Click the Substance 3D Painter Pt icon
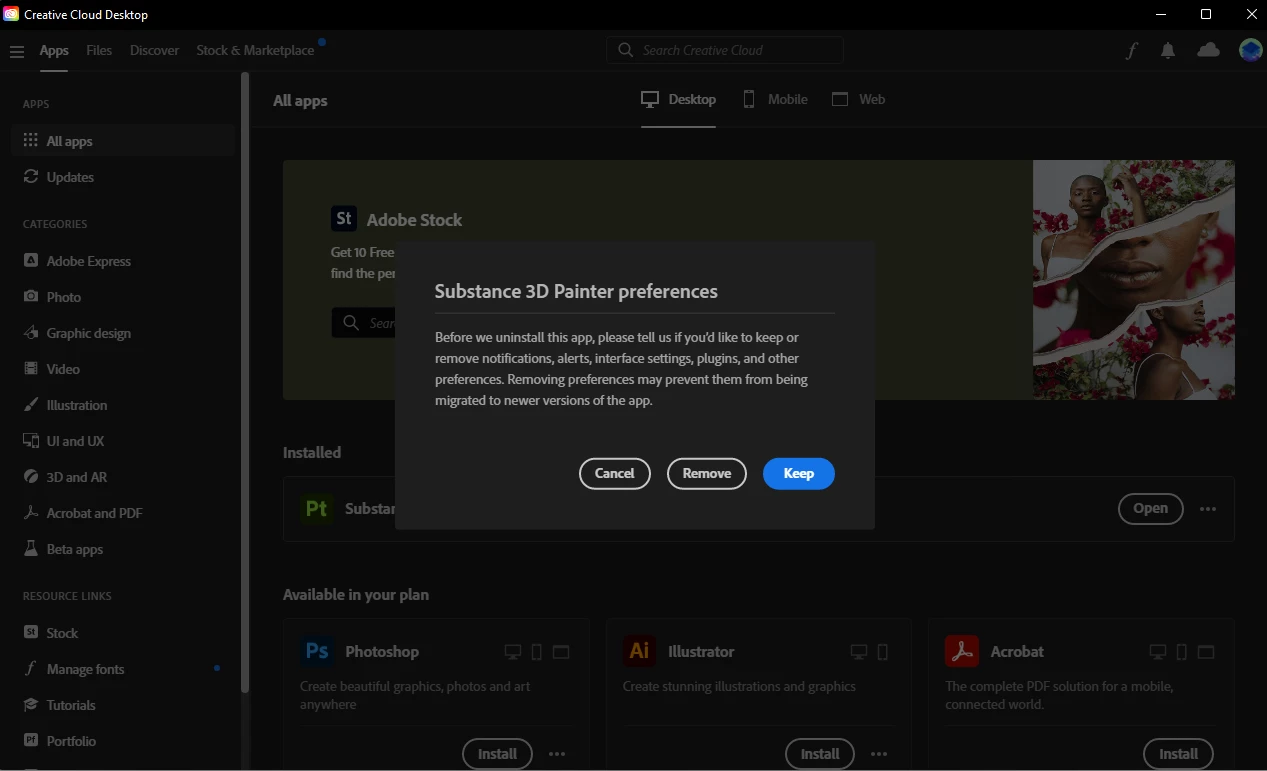The image size is (1267, 771). click(316, 508)
